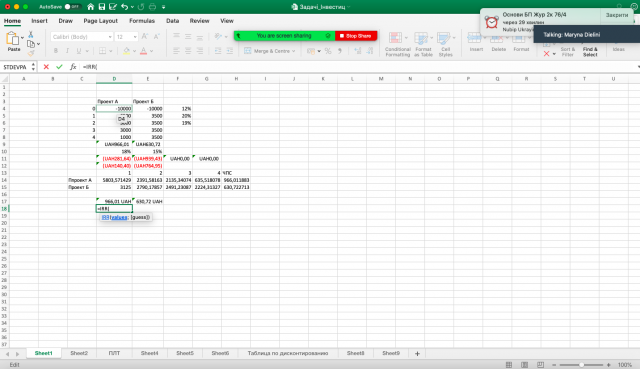Open Find & Select menu
Viewport: 640px width, 369px height.
tap(590, 52)
